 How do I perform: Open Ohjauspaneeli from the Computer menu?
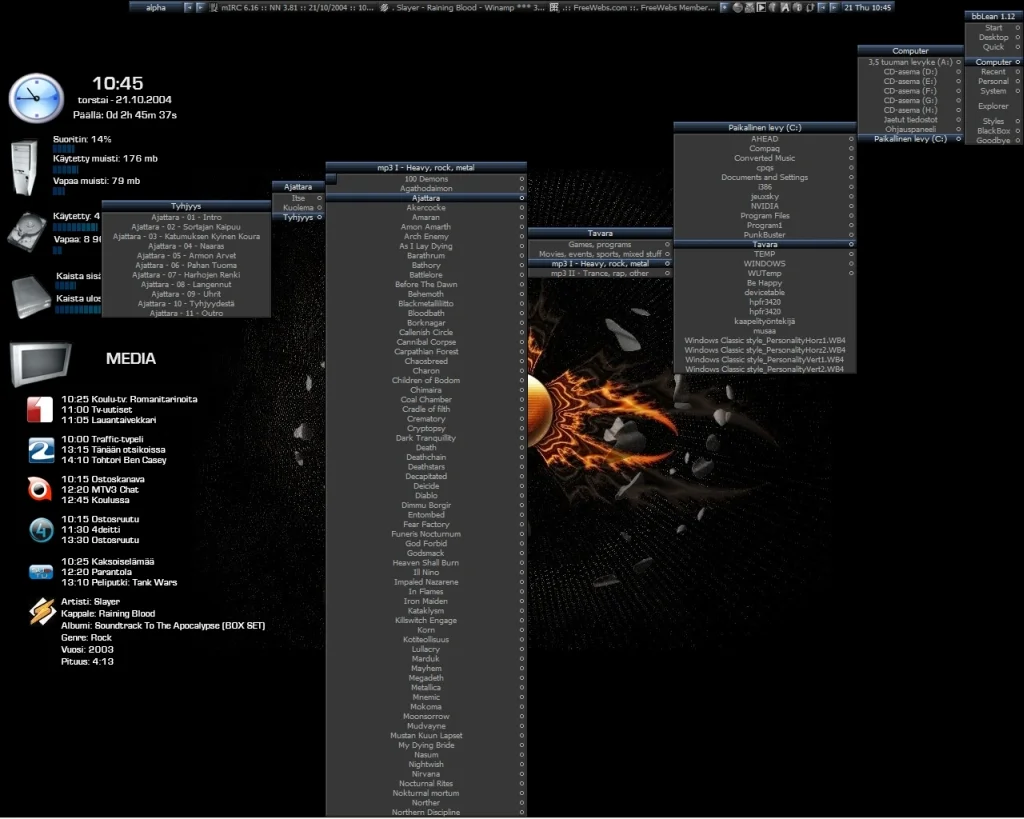(x=909, y=129)
